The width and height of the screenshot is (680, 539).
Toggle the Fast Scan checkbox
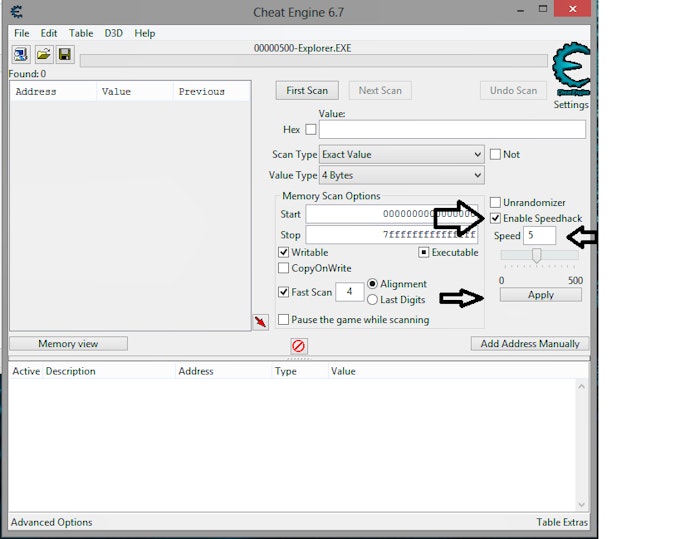(x=283, y=292)
